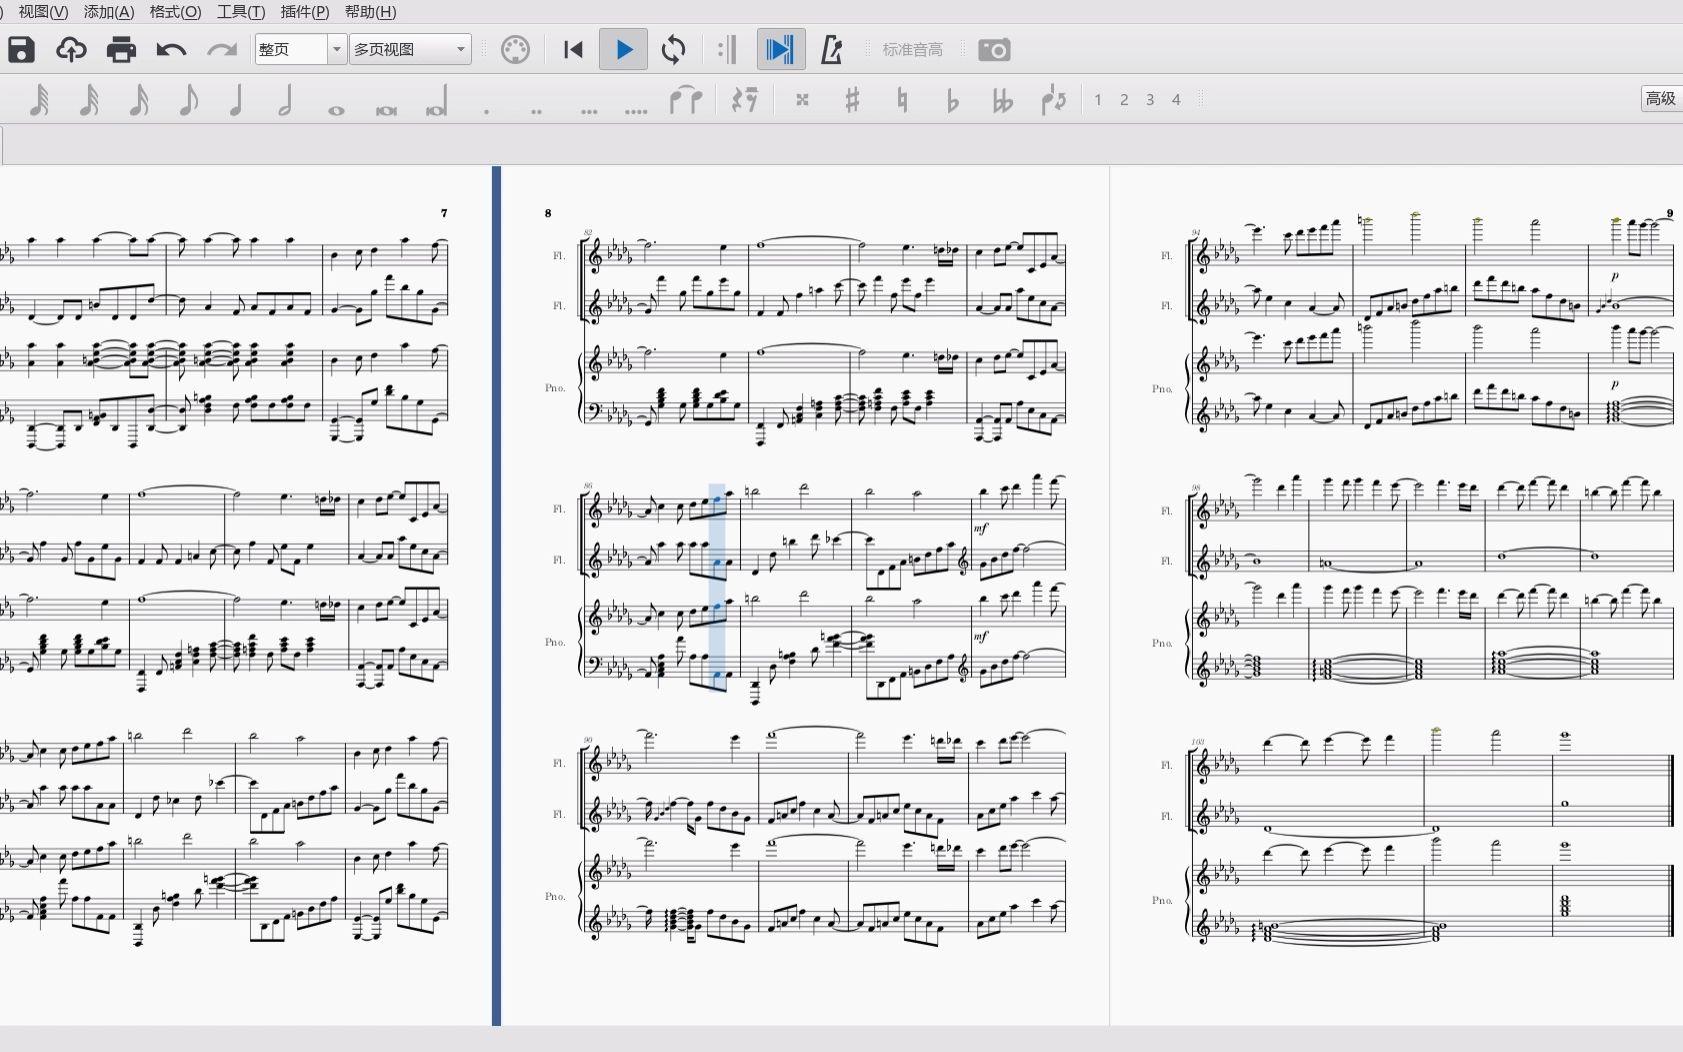
Task: Click the final whole note on page 9 second flute
Action: coord(1565,803)
